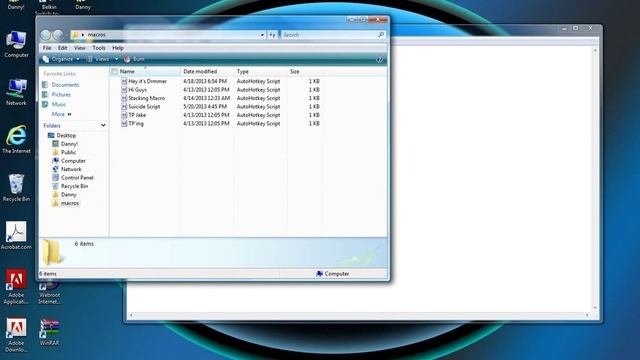Open the Edit menu
Image resolution: width=640 pixels, height=360 pixels.
(62, 48)
